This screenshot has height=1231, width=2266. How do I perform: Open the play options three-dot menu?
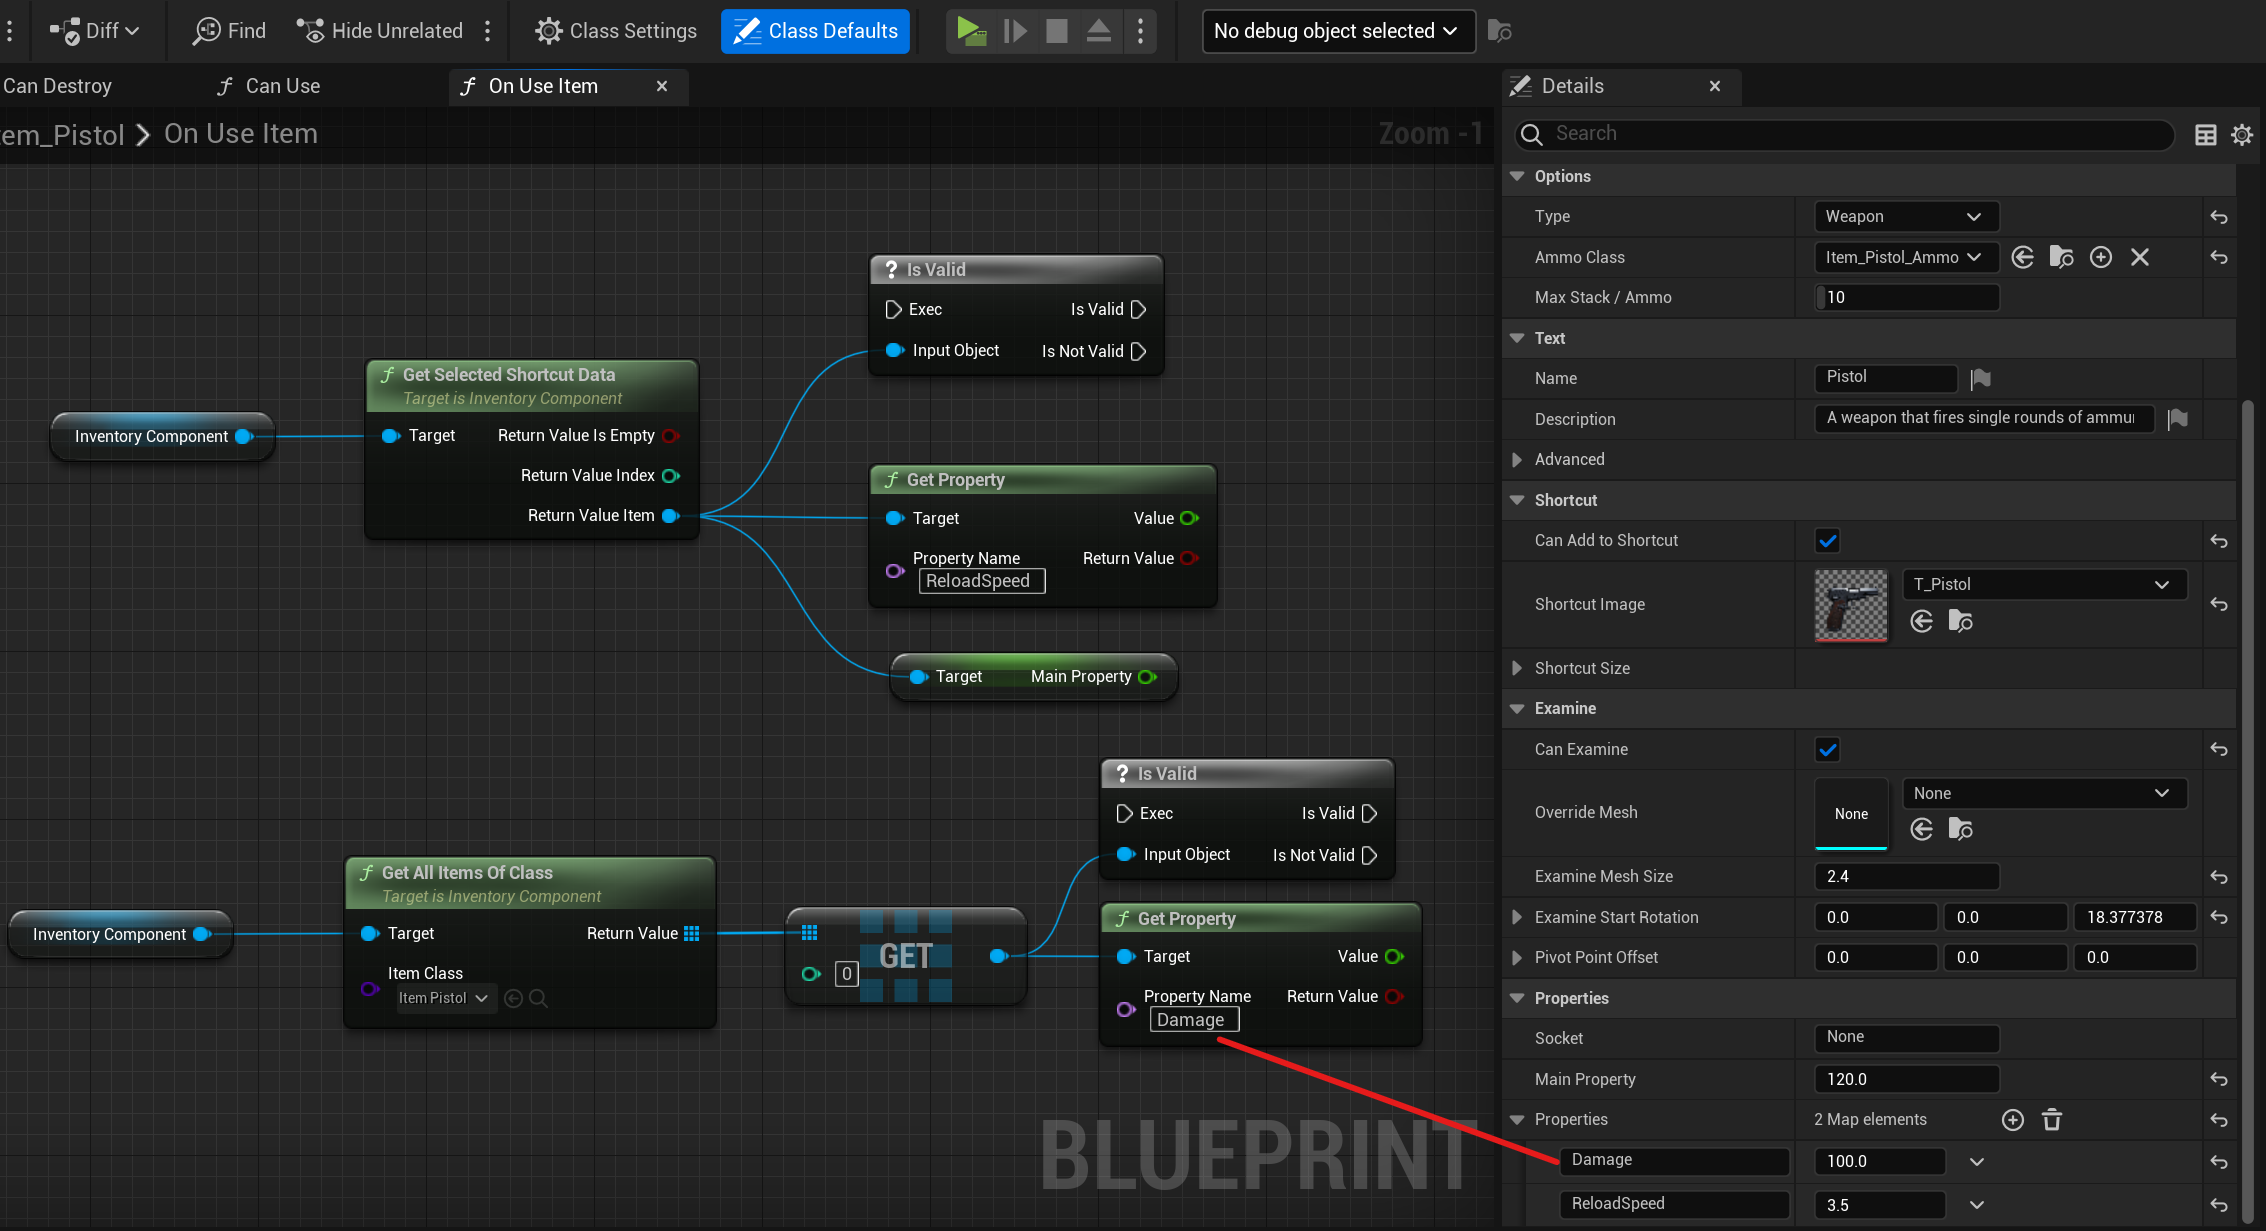point(1140,31)
